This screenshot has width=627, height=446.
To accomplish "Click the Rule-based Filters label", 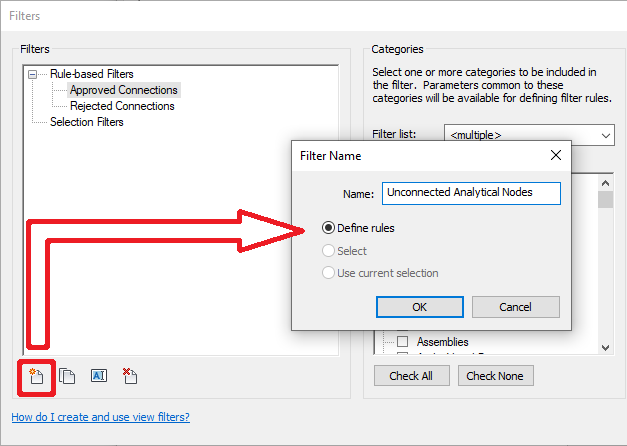I will click(91, 74).
